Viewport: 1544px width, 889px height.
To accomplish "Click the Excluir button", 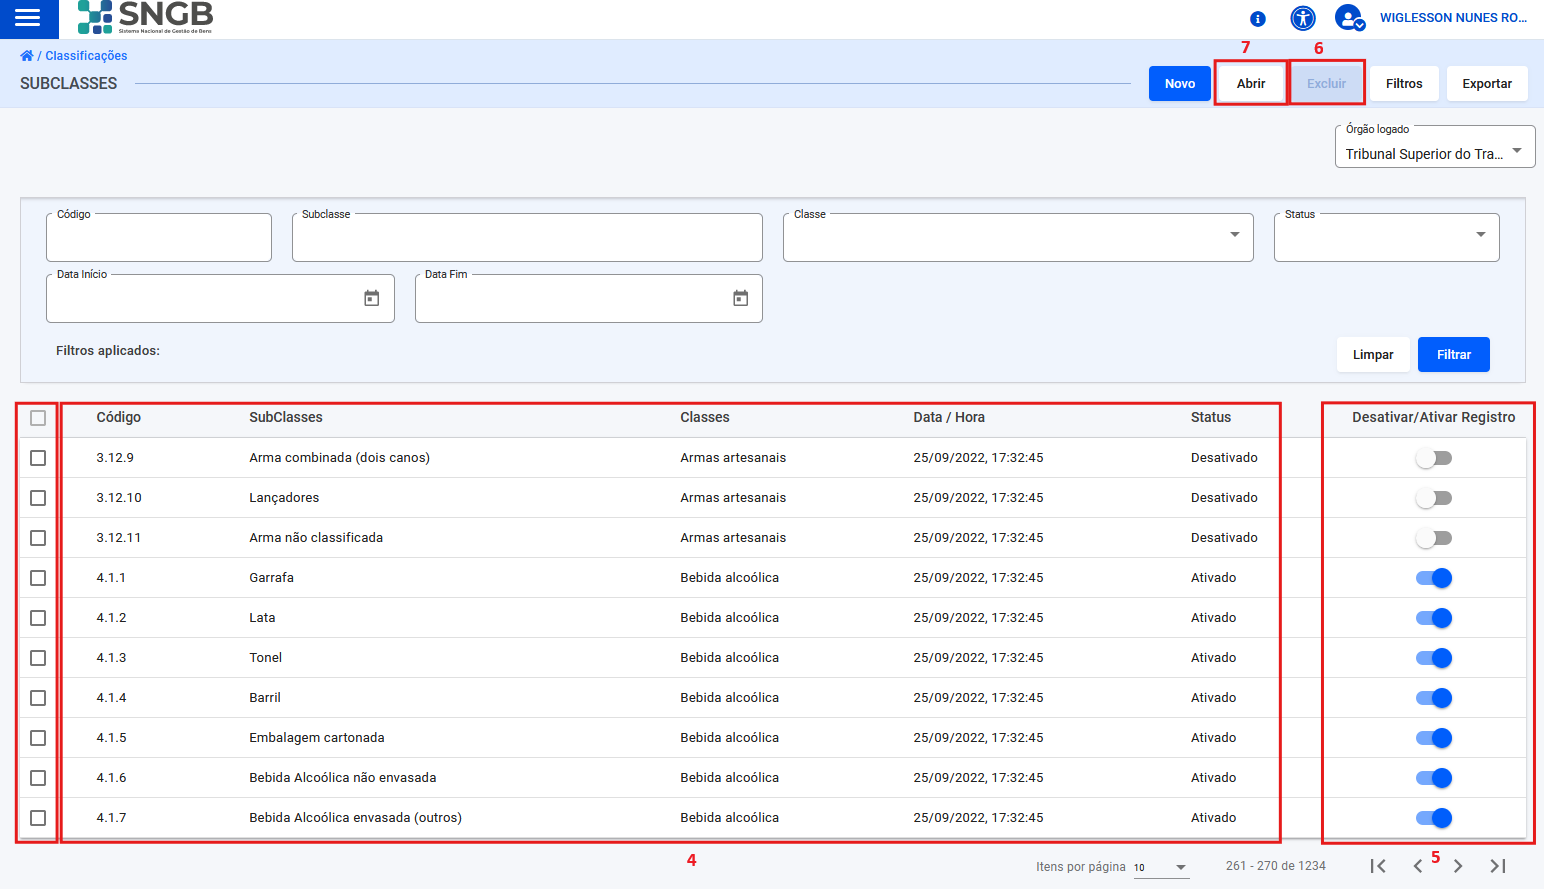I will click(x=1327, y=84).
